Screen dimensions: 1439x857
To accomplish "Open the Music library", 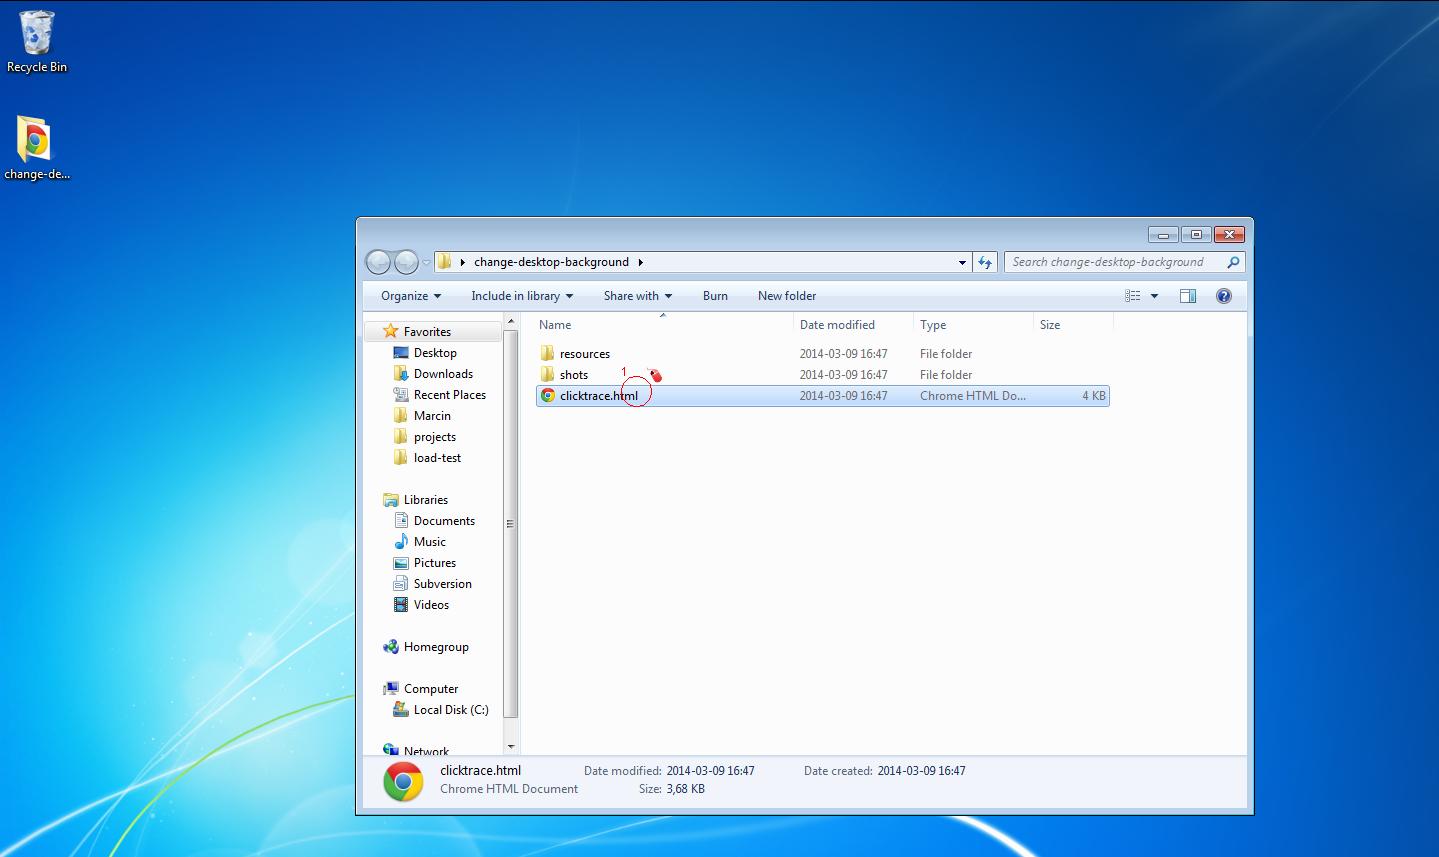I will [430, 542].
